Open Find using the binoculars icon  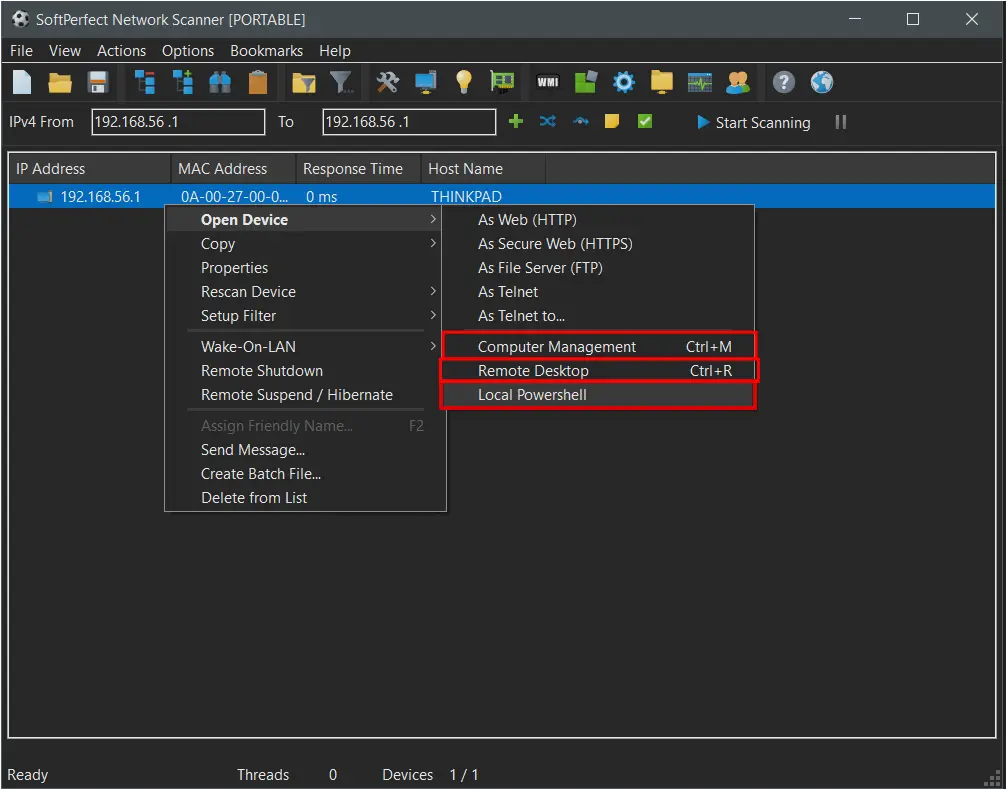220,82
